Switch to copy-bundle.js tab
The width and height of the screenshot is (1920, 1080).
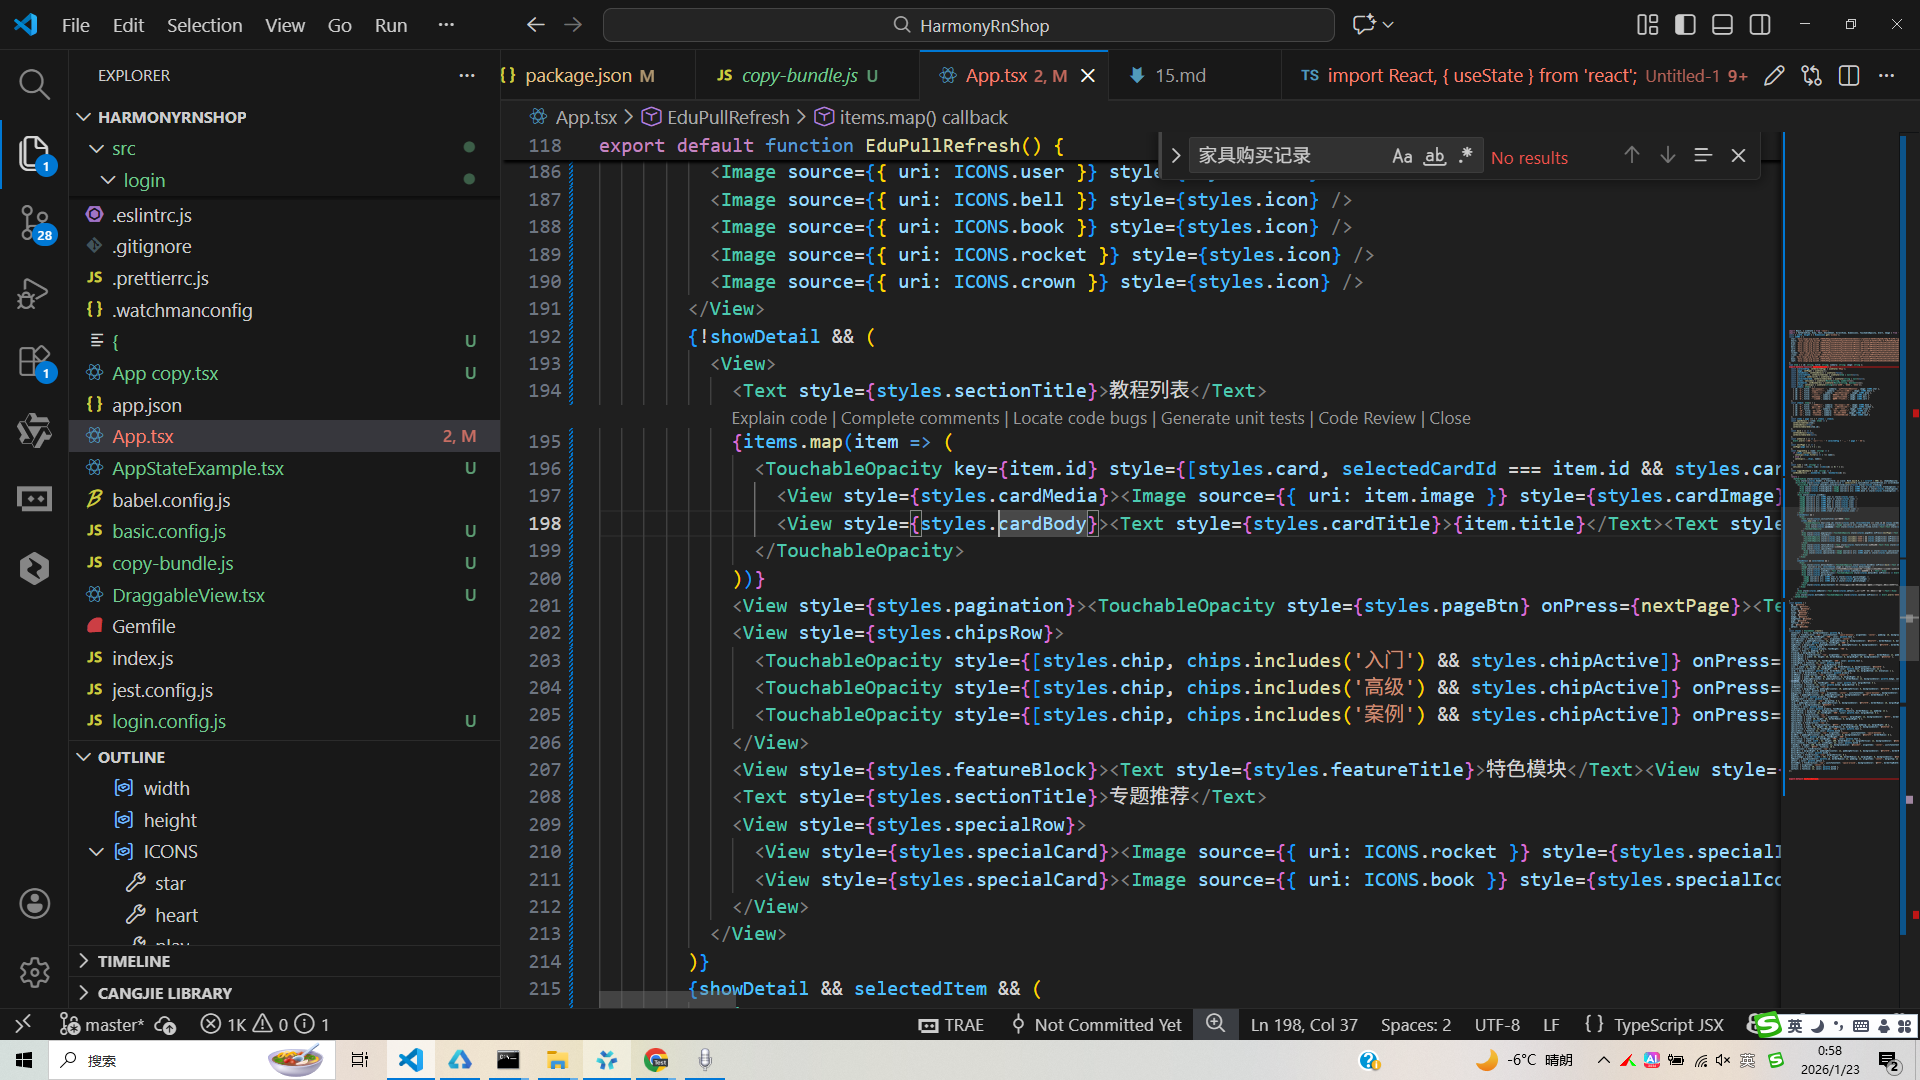[799, 76]
